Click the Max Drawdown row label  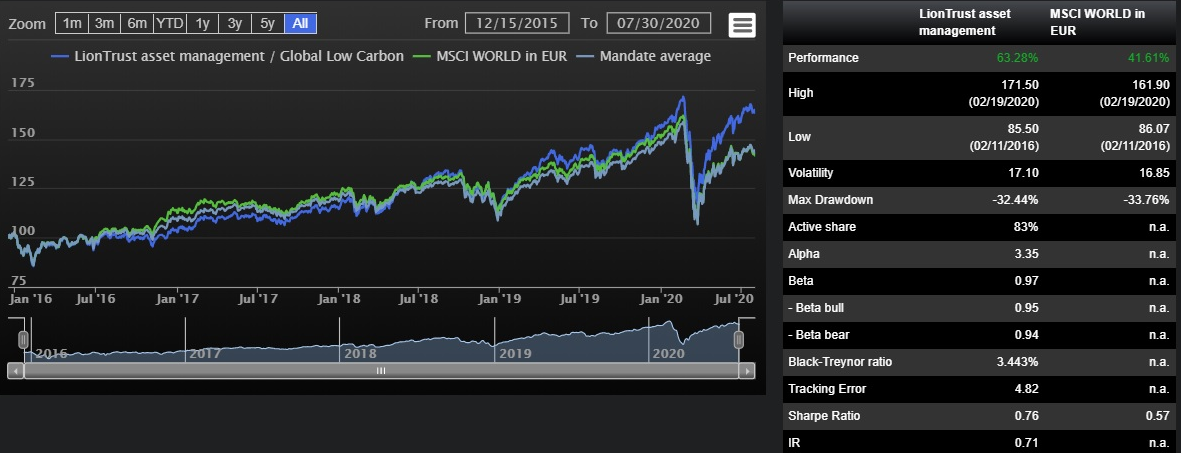tap(830, 200)
